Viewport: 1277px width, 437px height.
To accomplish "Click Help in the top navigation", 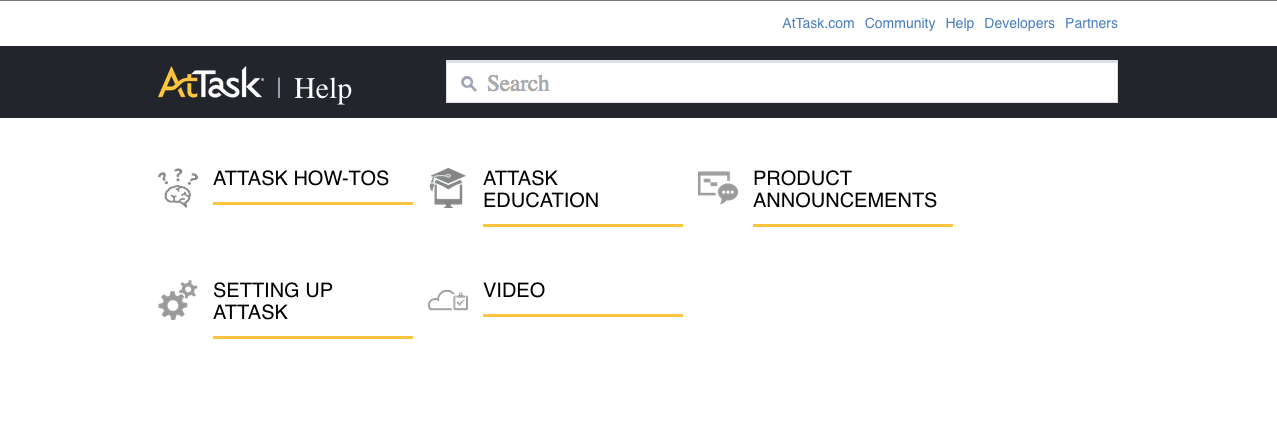I will 960,23.
